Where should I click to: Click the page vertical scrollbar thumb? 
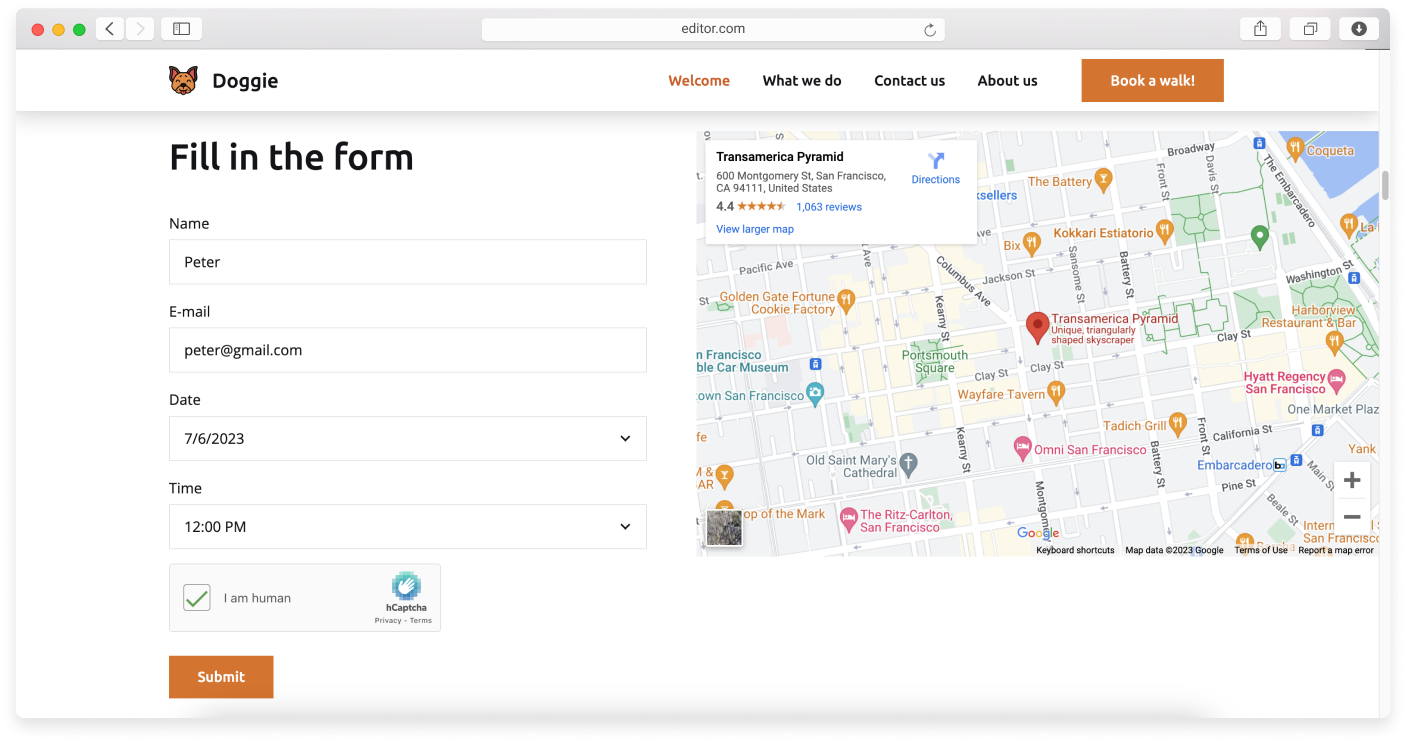(1385, 185)
